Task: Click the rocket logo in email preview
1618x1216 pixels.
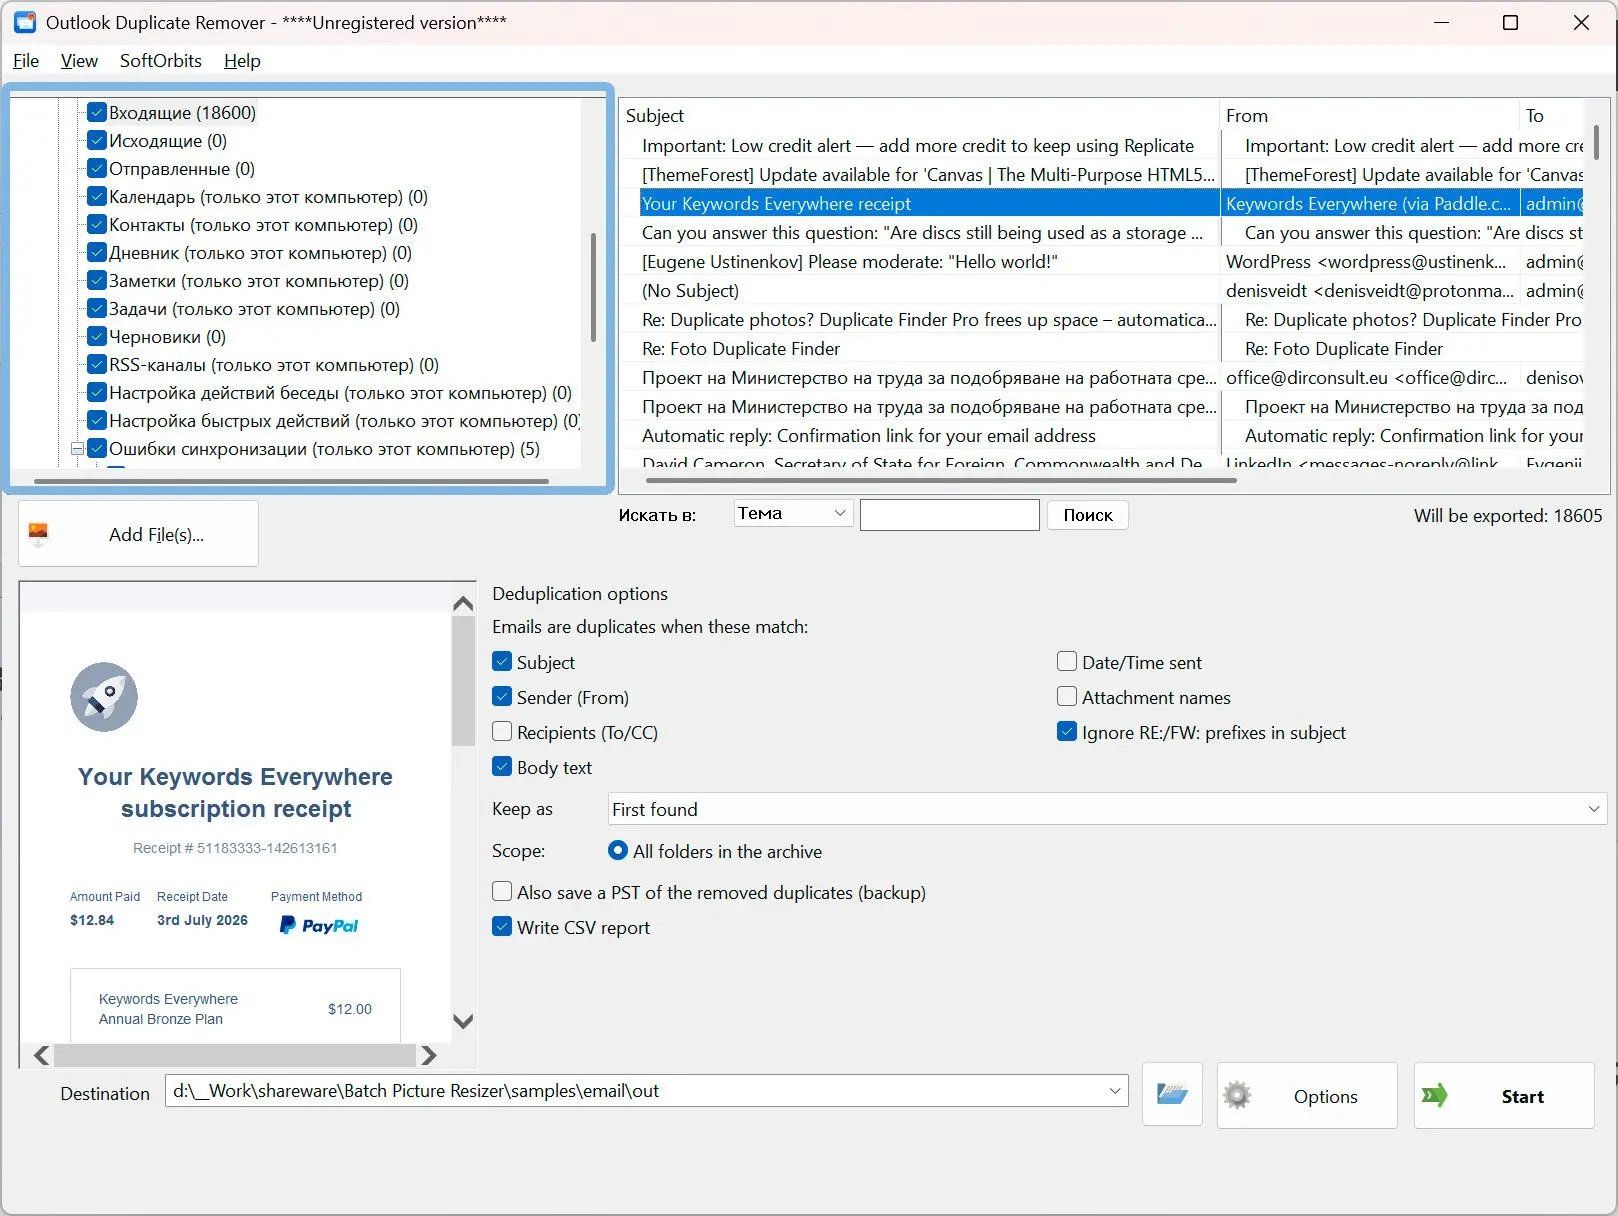Action: pyautogui.click(x=104, y=697)
